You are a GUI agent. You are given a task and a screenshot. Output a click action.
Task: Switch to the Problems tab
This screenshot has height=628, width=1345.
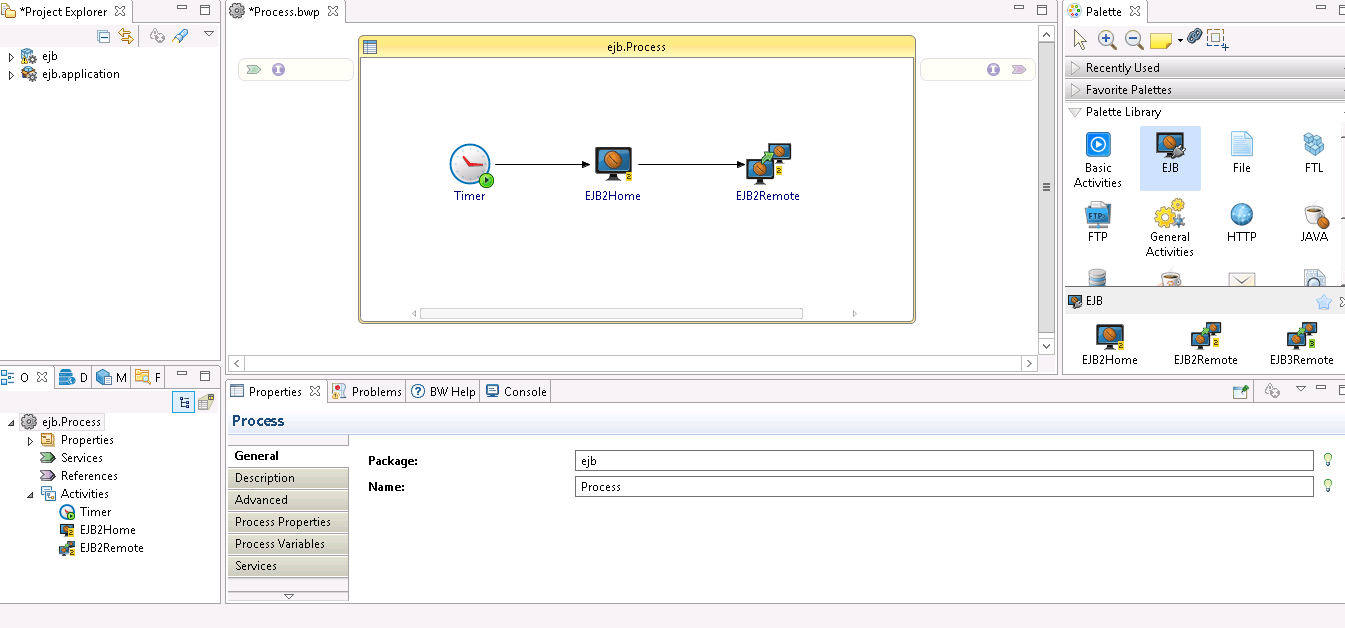pos(368,392)
